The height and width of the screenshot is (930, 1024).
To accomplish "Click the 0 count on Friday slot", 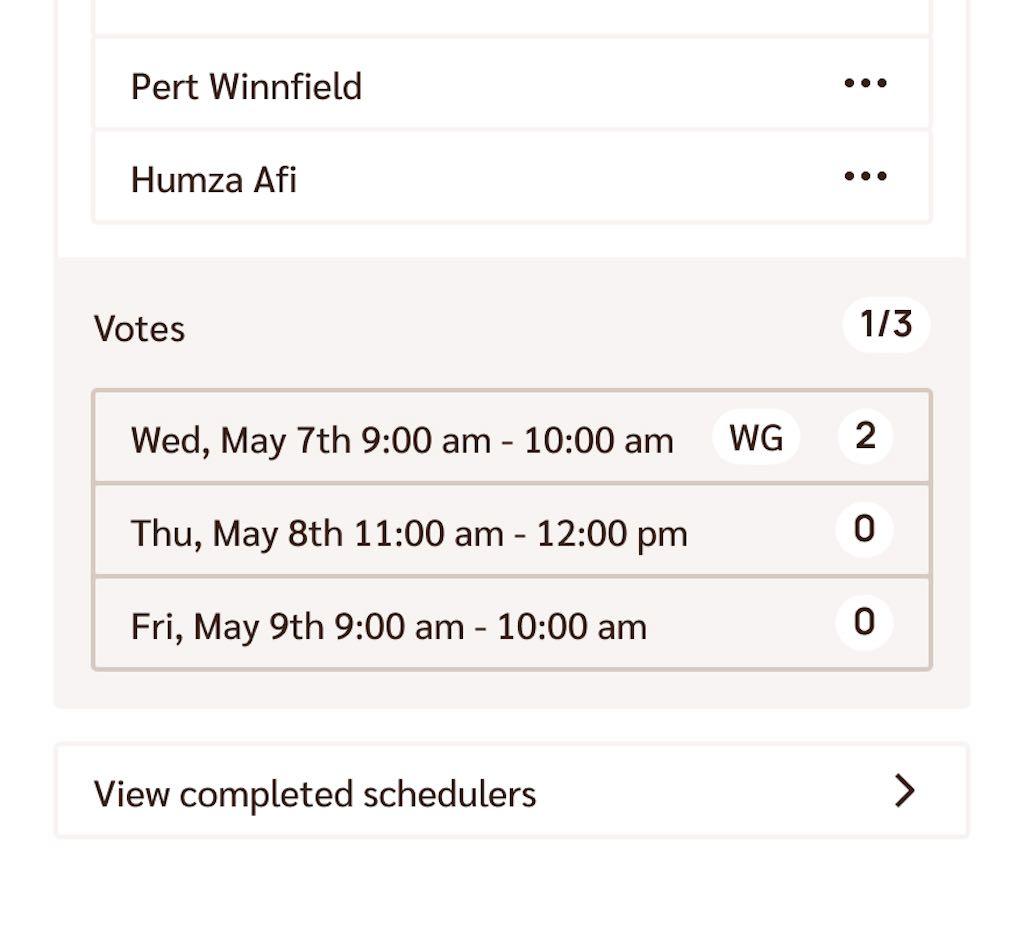I will coord(865,622).
